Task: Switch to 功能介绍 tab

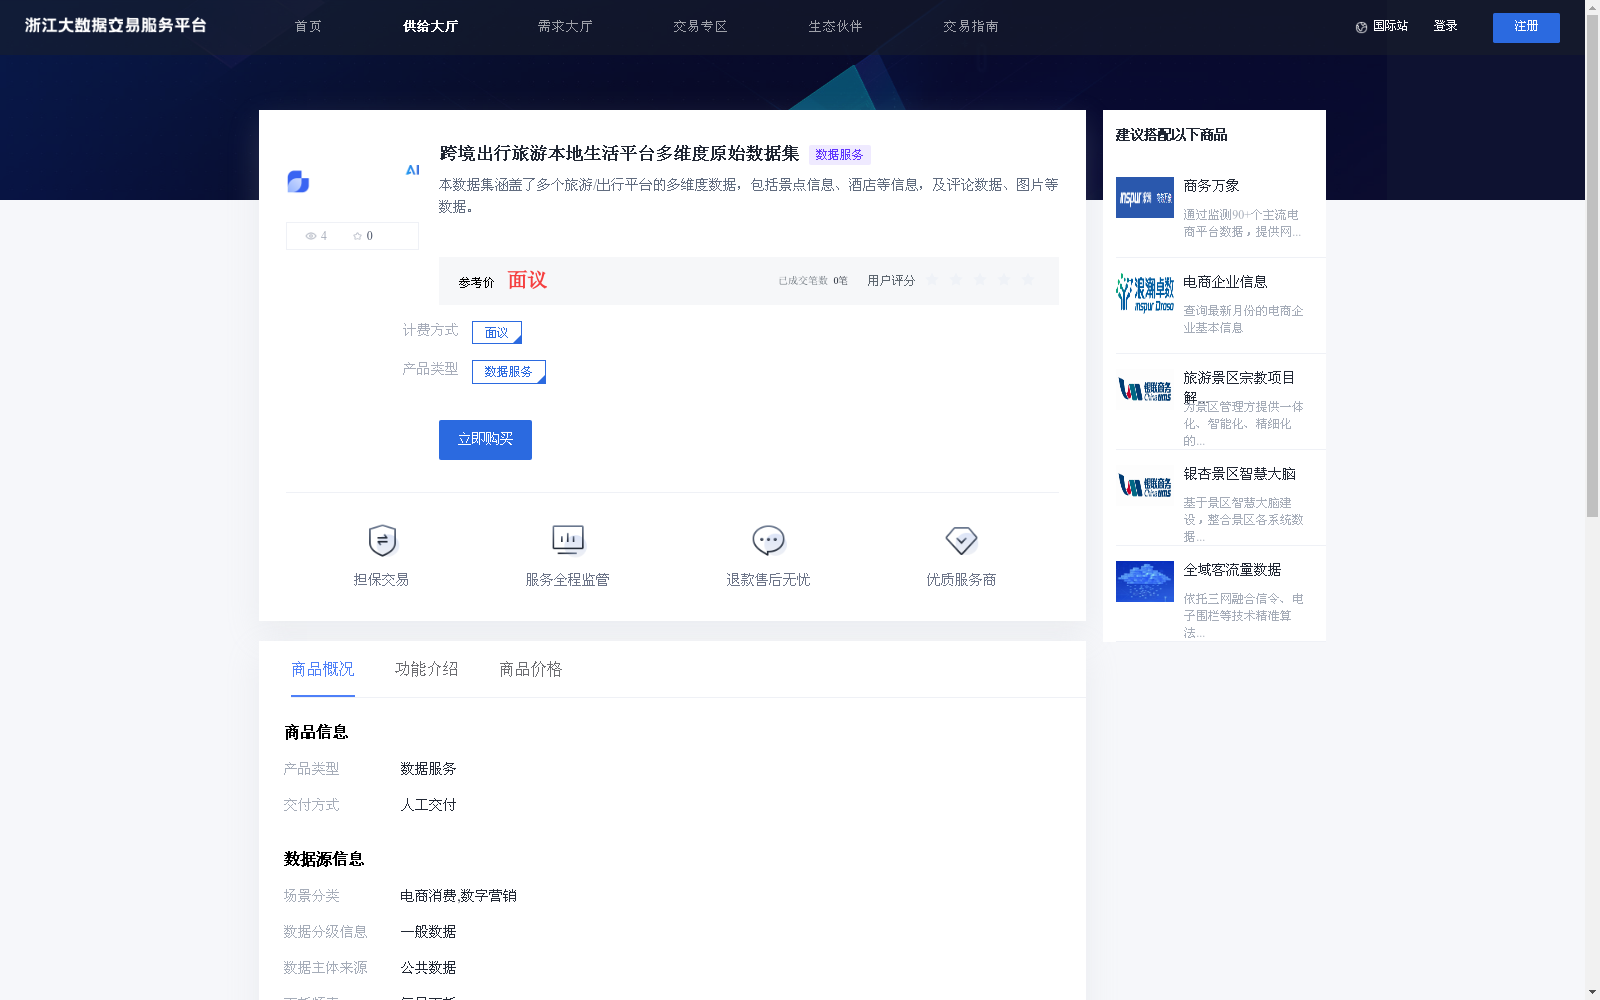Action: pos(427,669)
